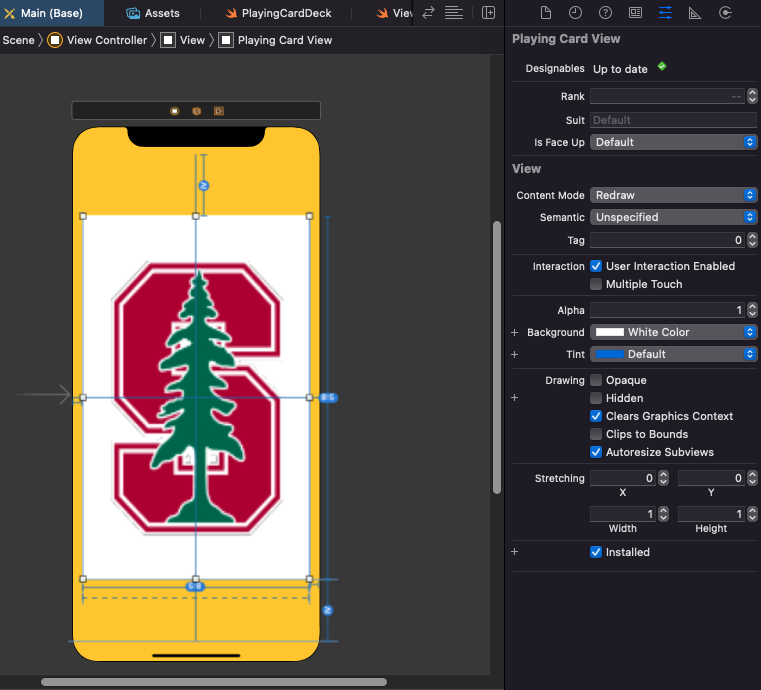Viewport: 761px width, 690px height.
Task: Open the Content Mode dropdown
Action: 673,195
